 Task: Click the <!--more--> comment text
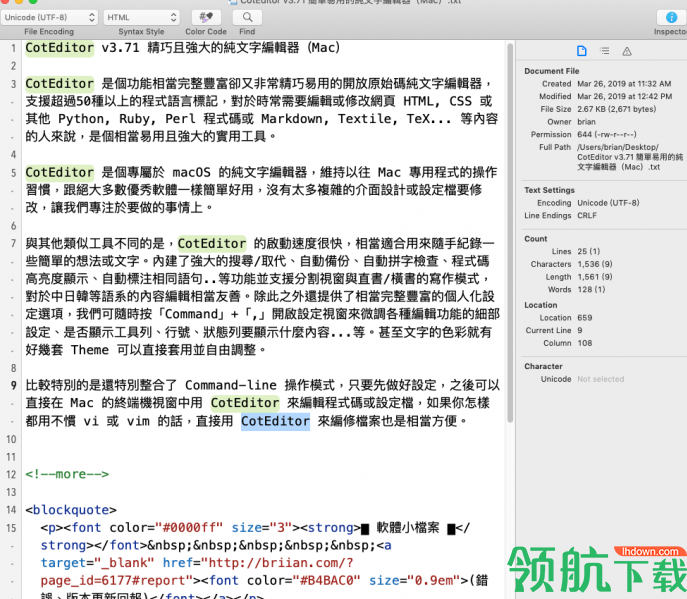point(67,474)
